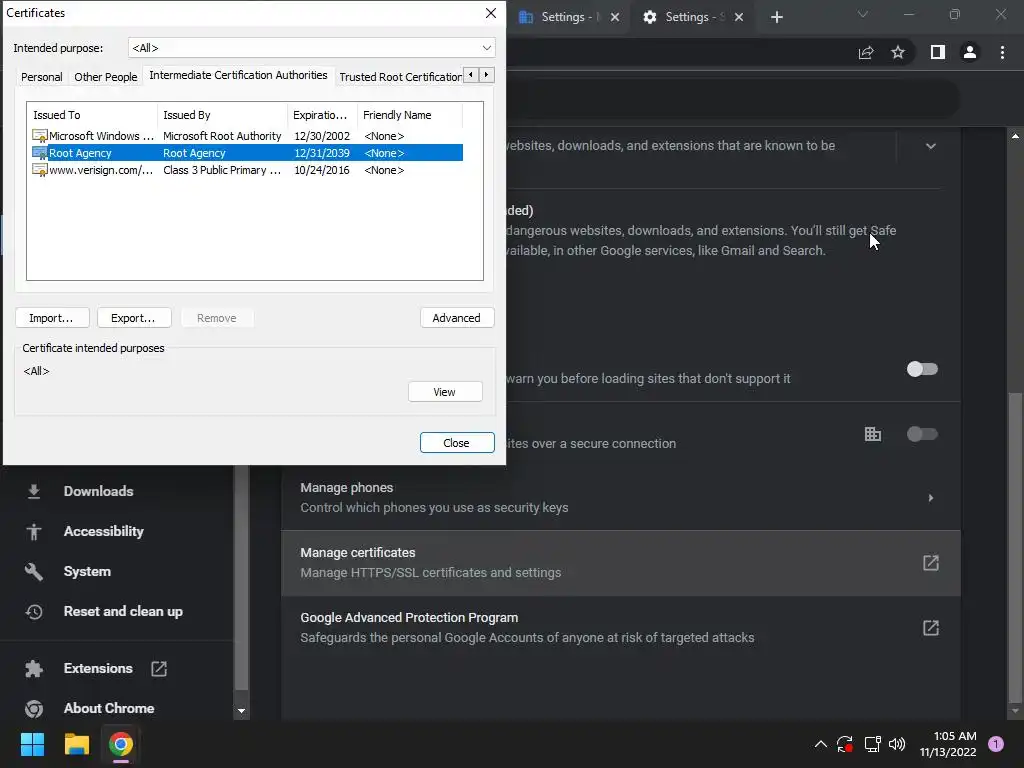Close the Certificates dialog with X
1024x768 pixels.
click(490, 13)
